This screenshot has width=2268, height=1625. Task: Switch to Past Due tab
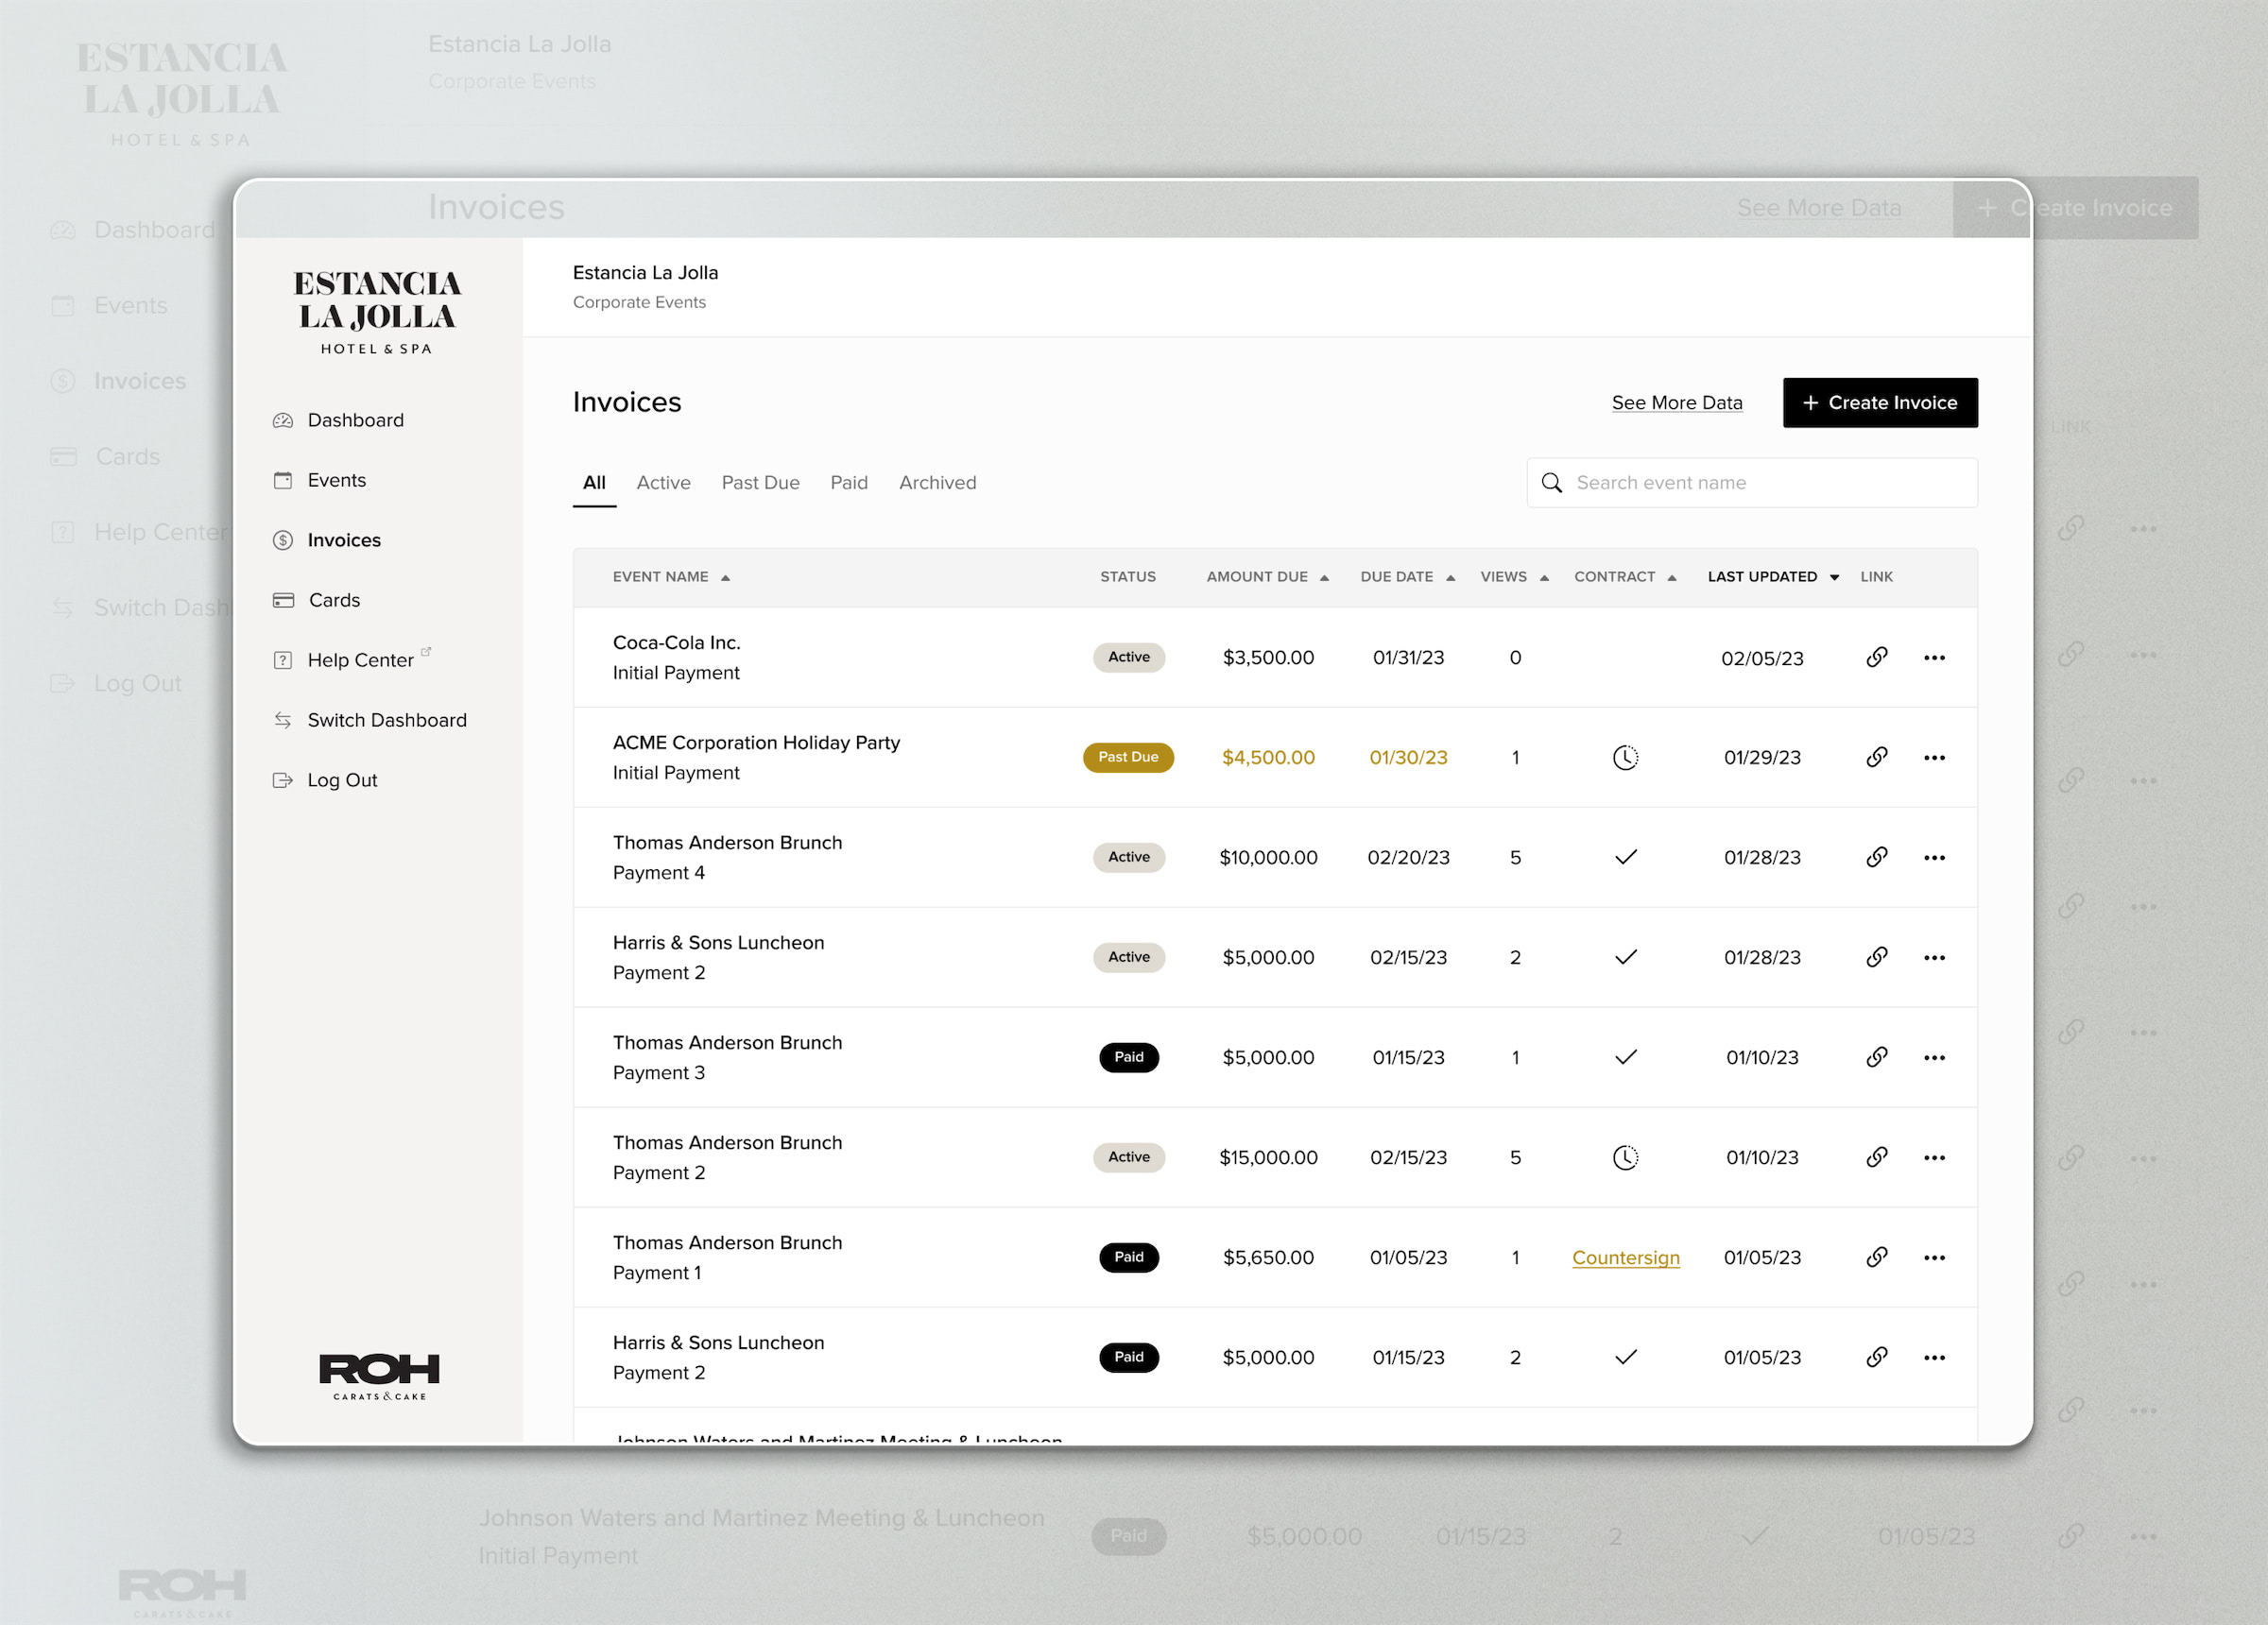point(760,483)
